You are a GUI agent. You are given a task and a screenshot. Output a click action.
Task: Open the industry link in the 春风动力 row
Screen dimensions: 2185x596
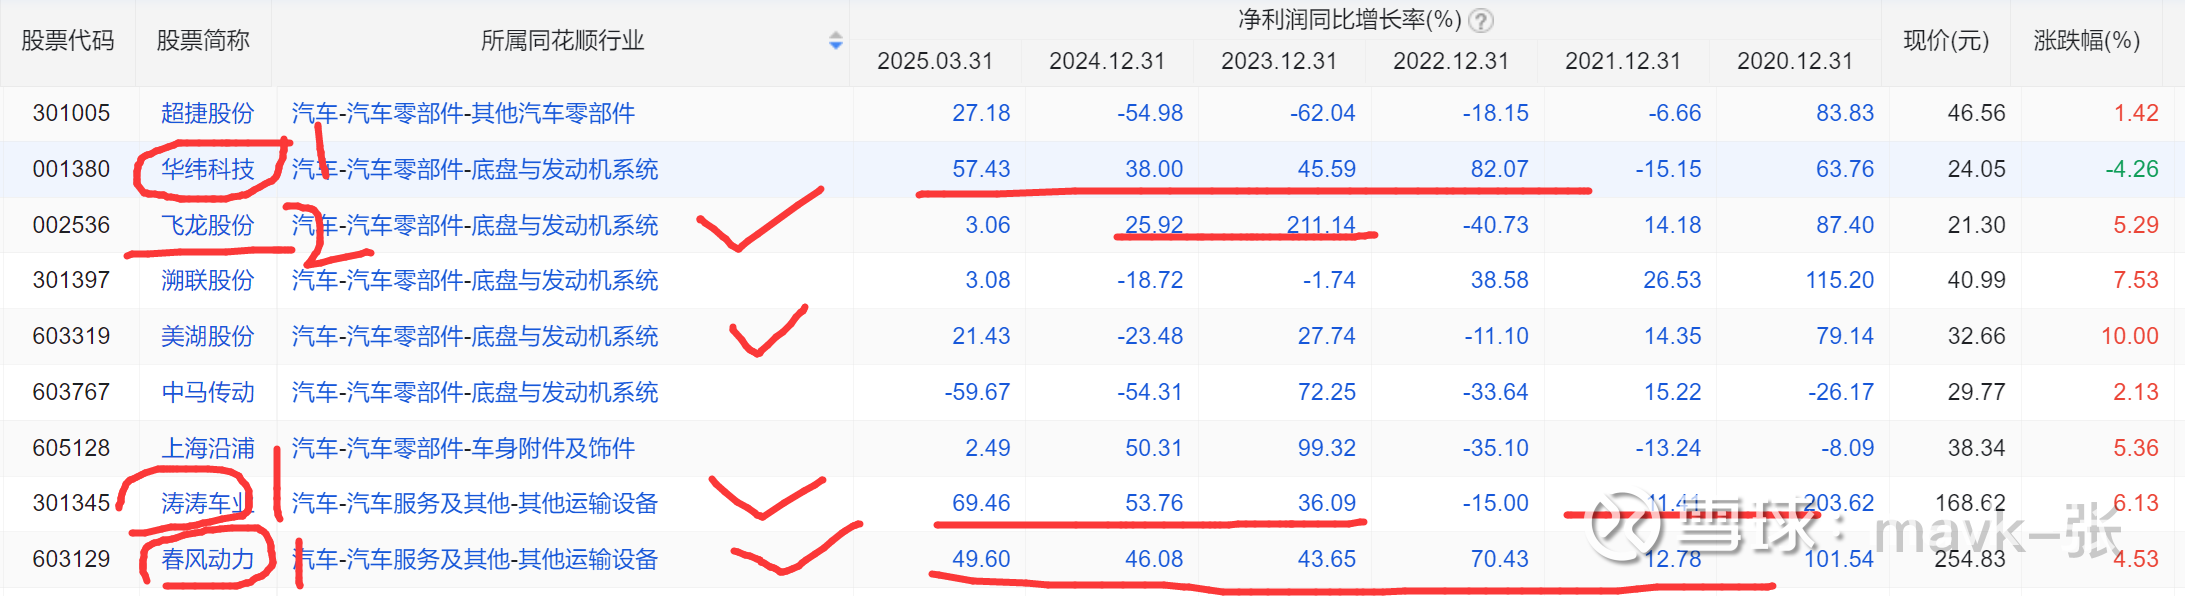[475, 559]
